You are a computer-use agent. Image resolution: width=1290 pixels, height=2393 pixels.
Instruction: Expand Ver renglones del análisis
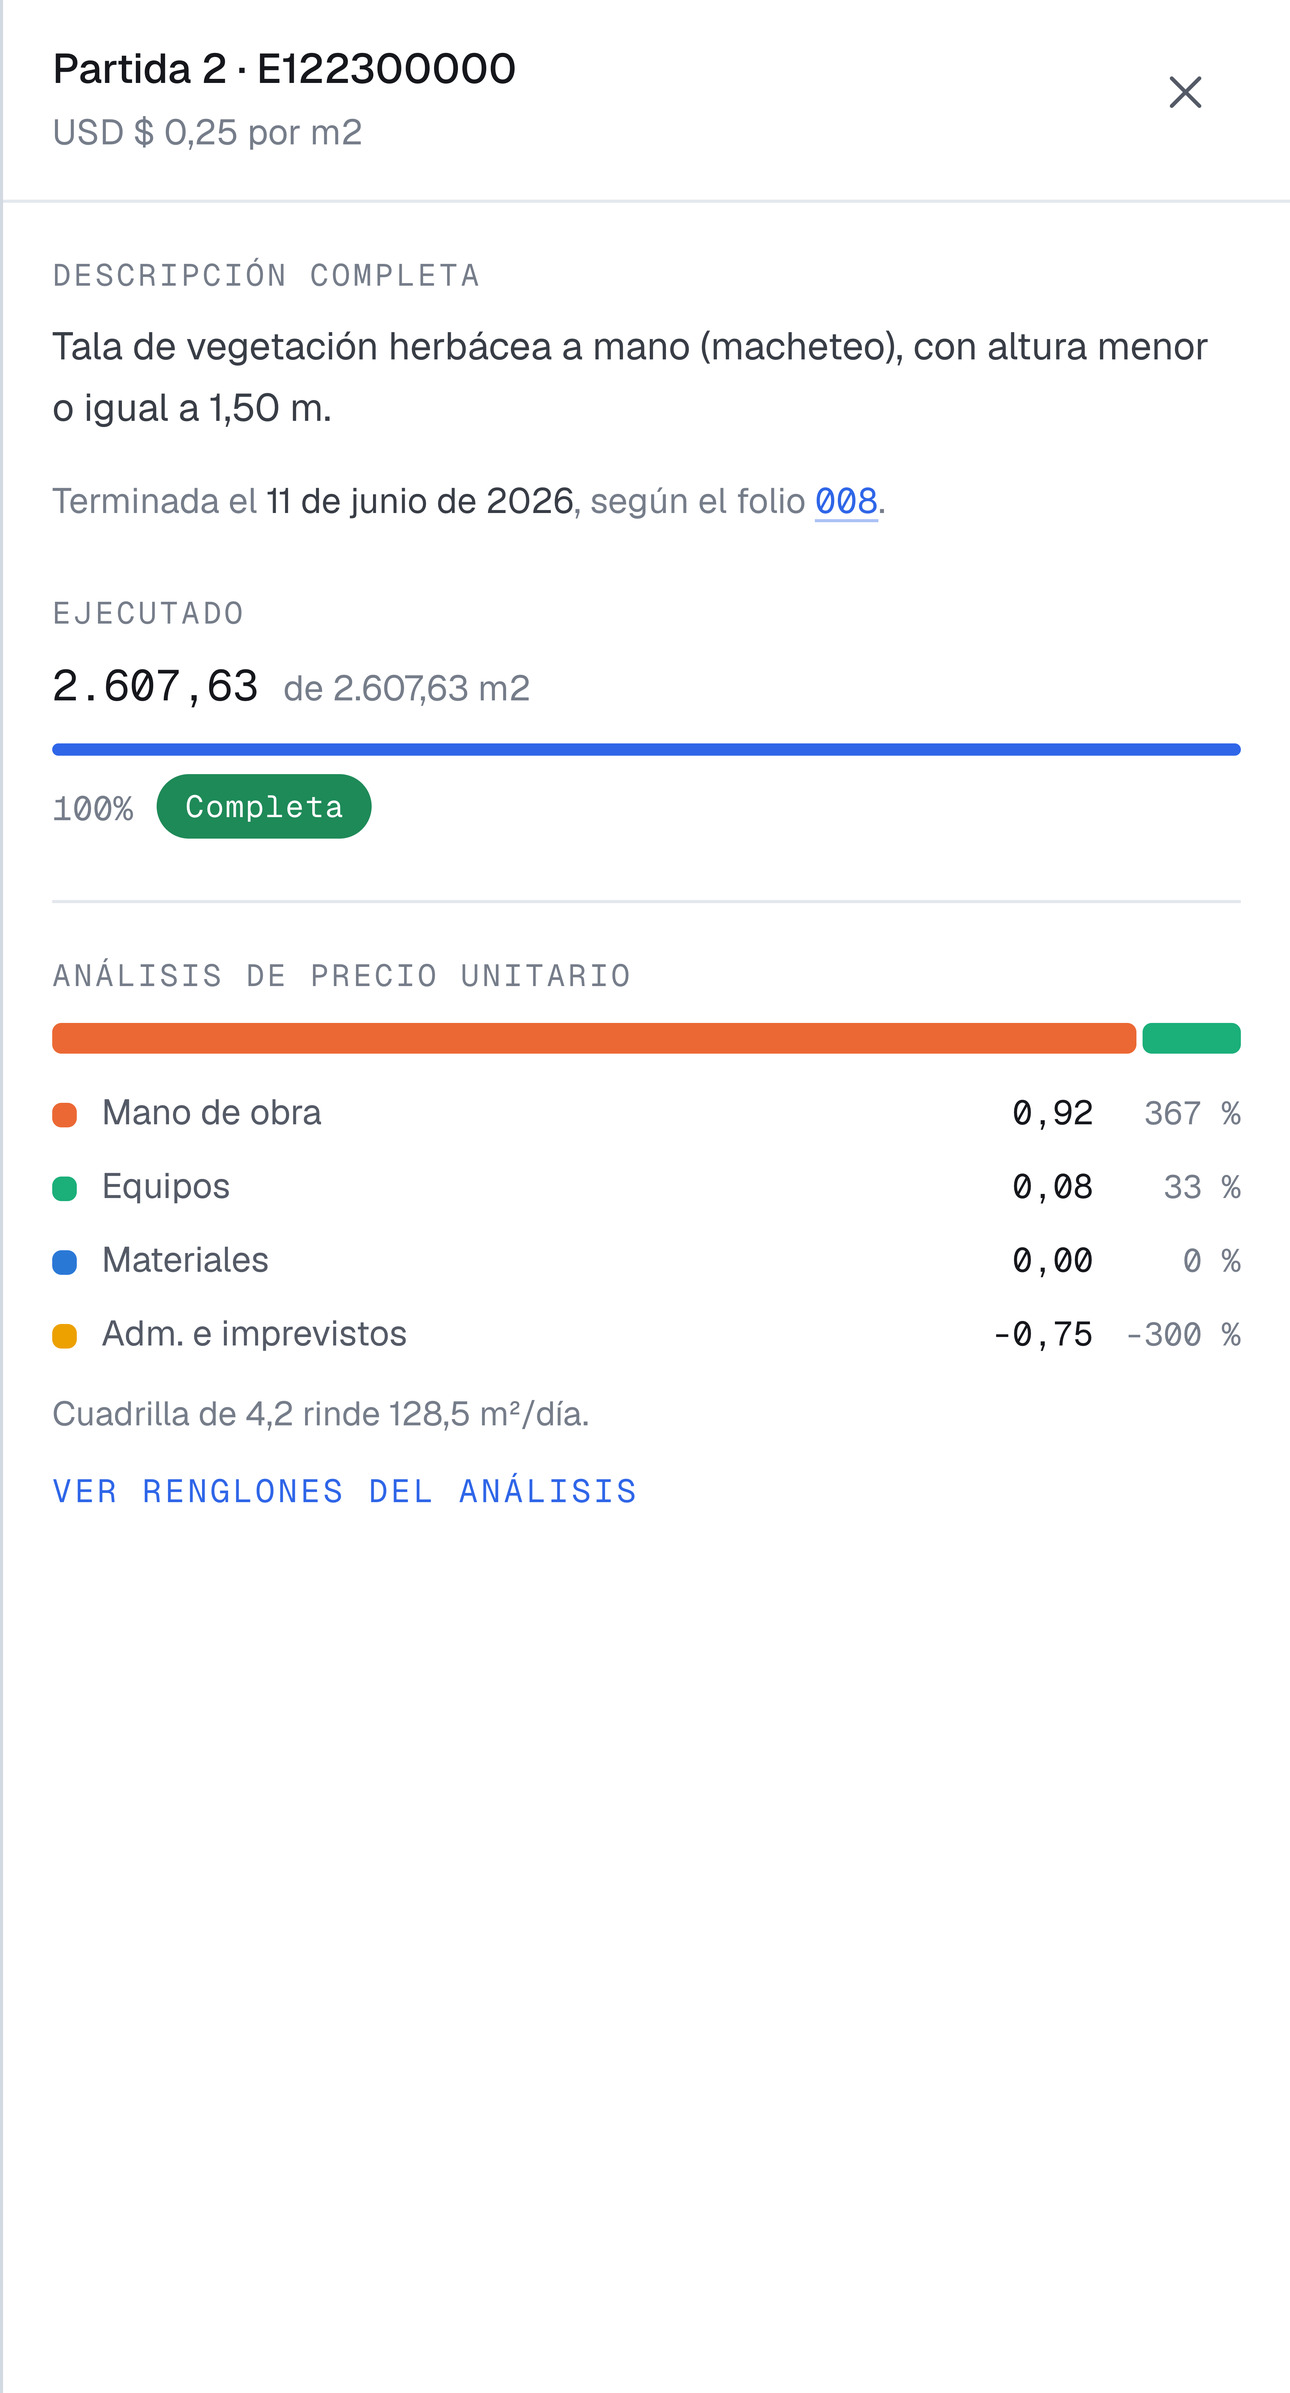pyautogui.click(x=344, y=1491)
